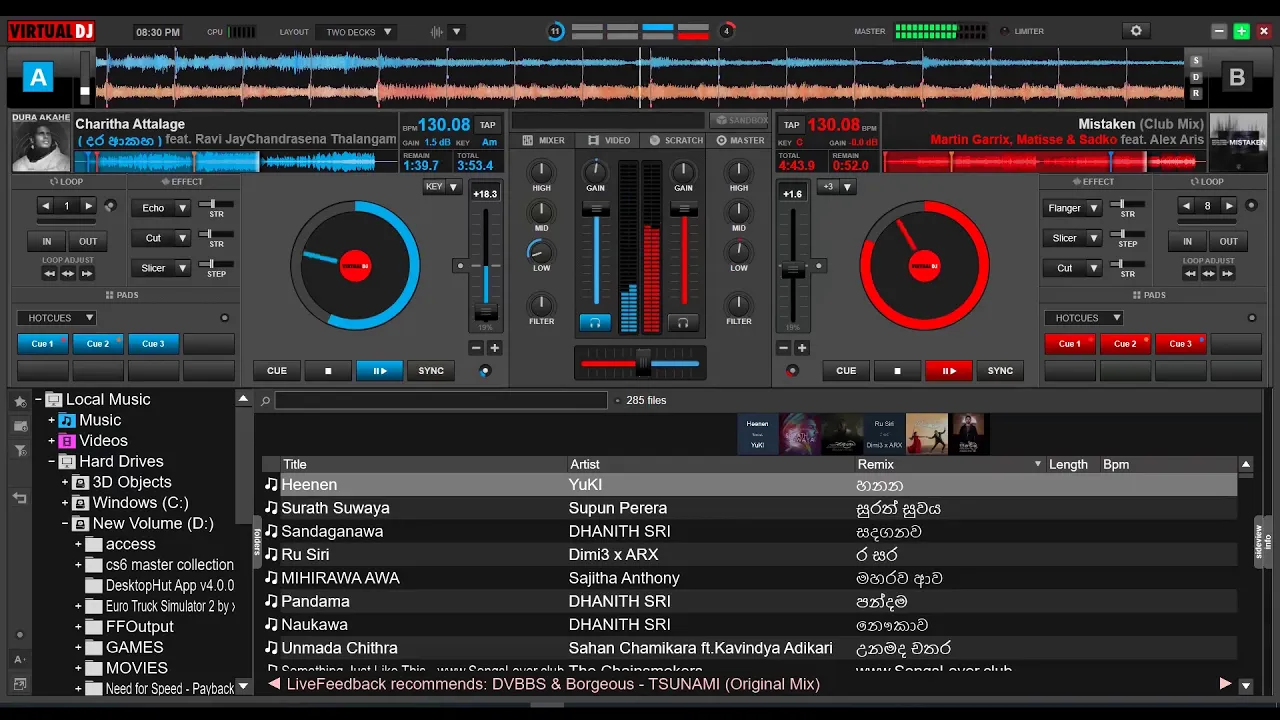
Task: Select the Ru Siri track row
Action: pyautogui.click(x=750, y=555)
